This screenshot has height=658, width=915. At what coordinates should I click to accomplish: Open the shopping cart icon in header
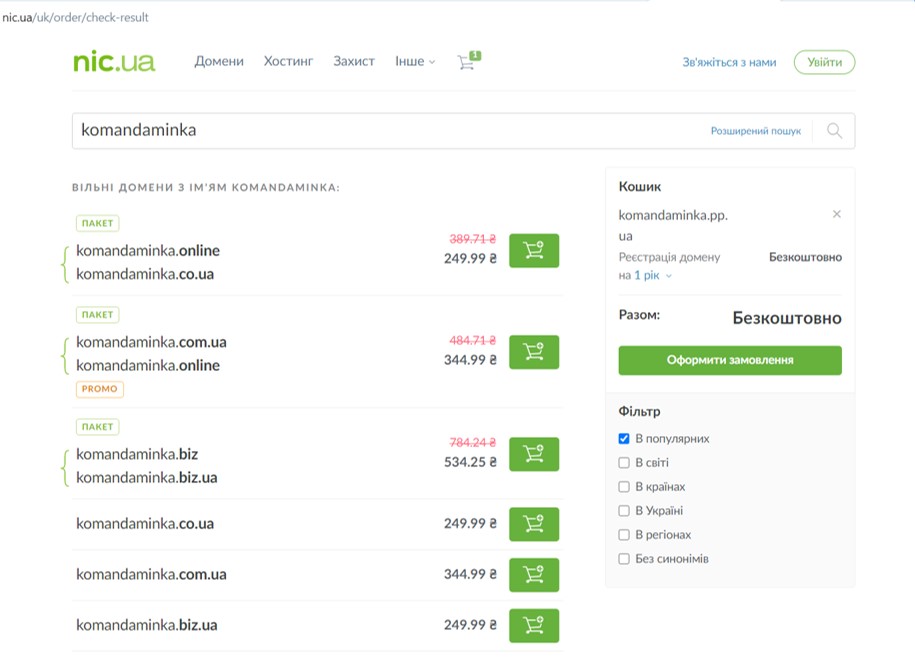pyautogui.click(x=467, y=62)
